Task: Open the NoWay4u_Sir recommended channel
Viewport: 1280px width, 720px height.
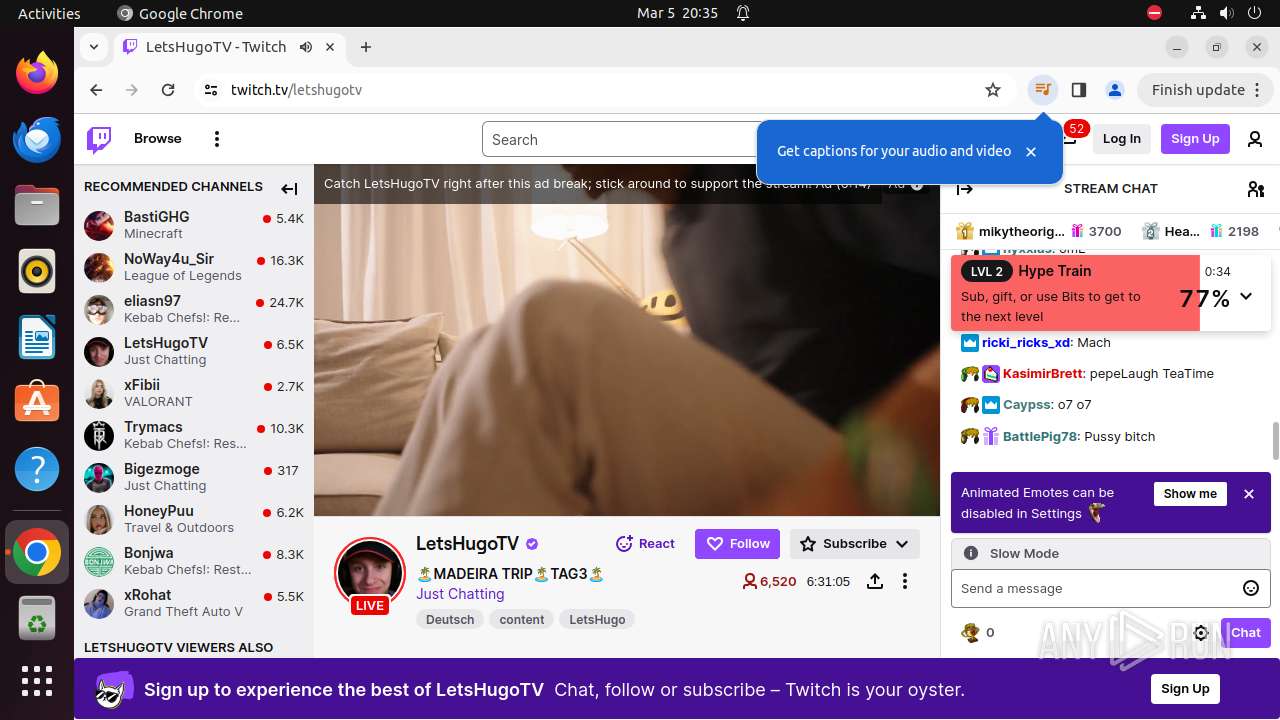Action: click(194, 267)
